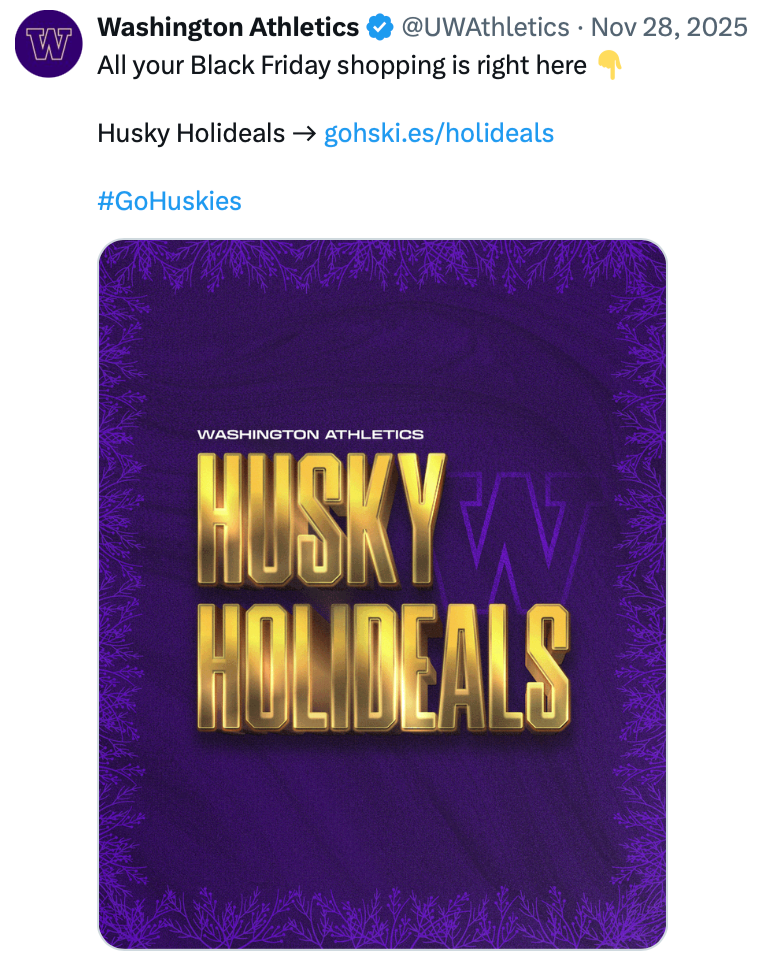Click the arrow after Husky Holideals text
This screenshot has height=964, width=776.
(x=304, y=133)
